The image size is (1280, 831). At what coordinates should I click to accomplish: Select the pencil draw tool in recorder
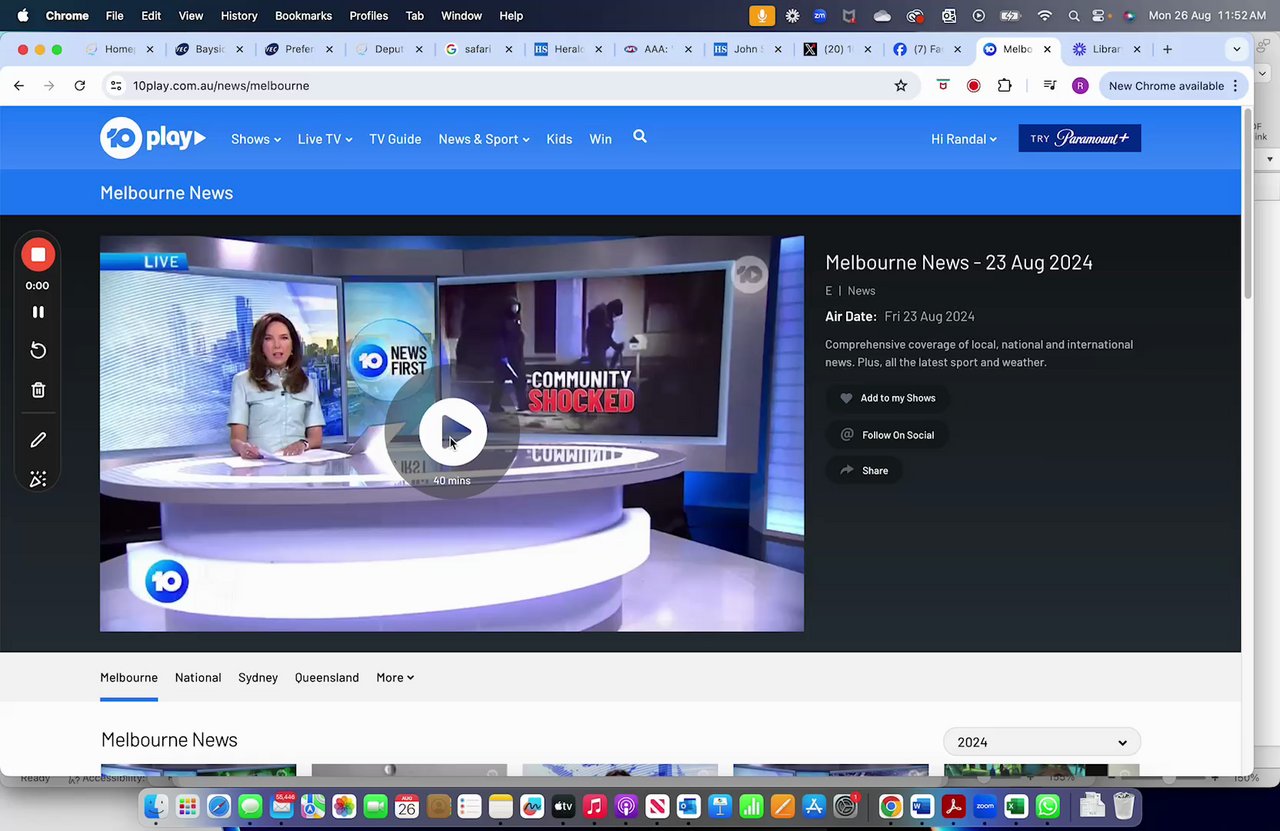pos(38,440)
